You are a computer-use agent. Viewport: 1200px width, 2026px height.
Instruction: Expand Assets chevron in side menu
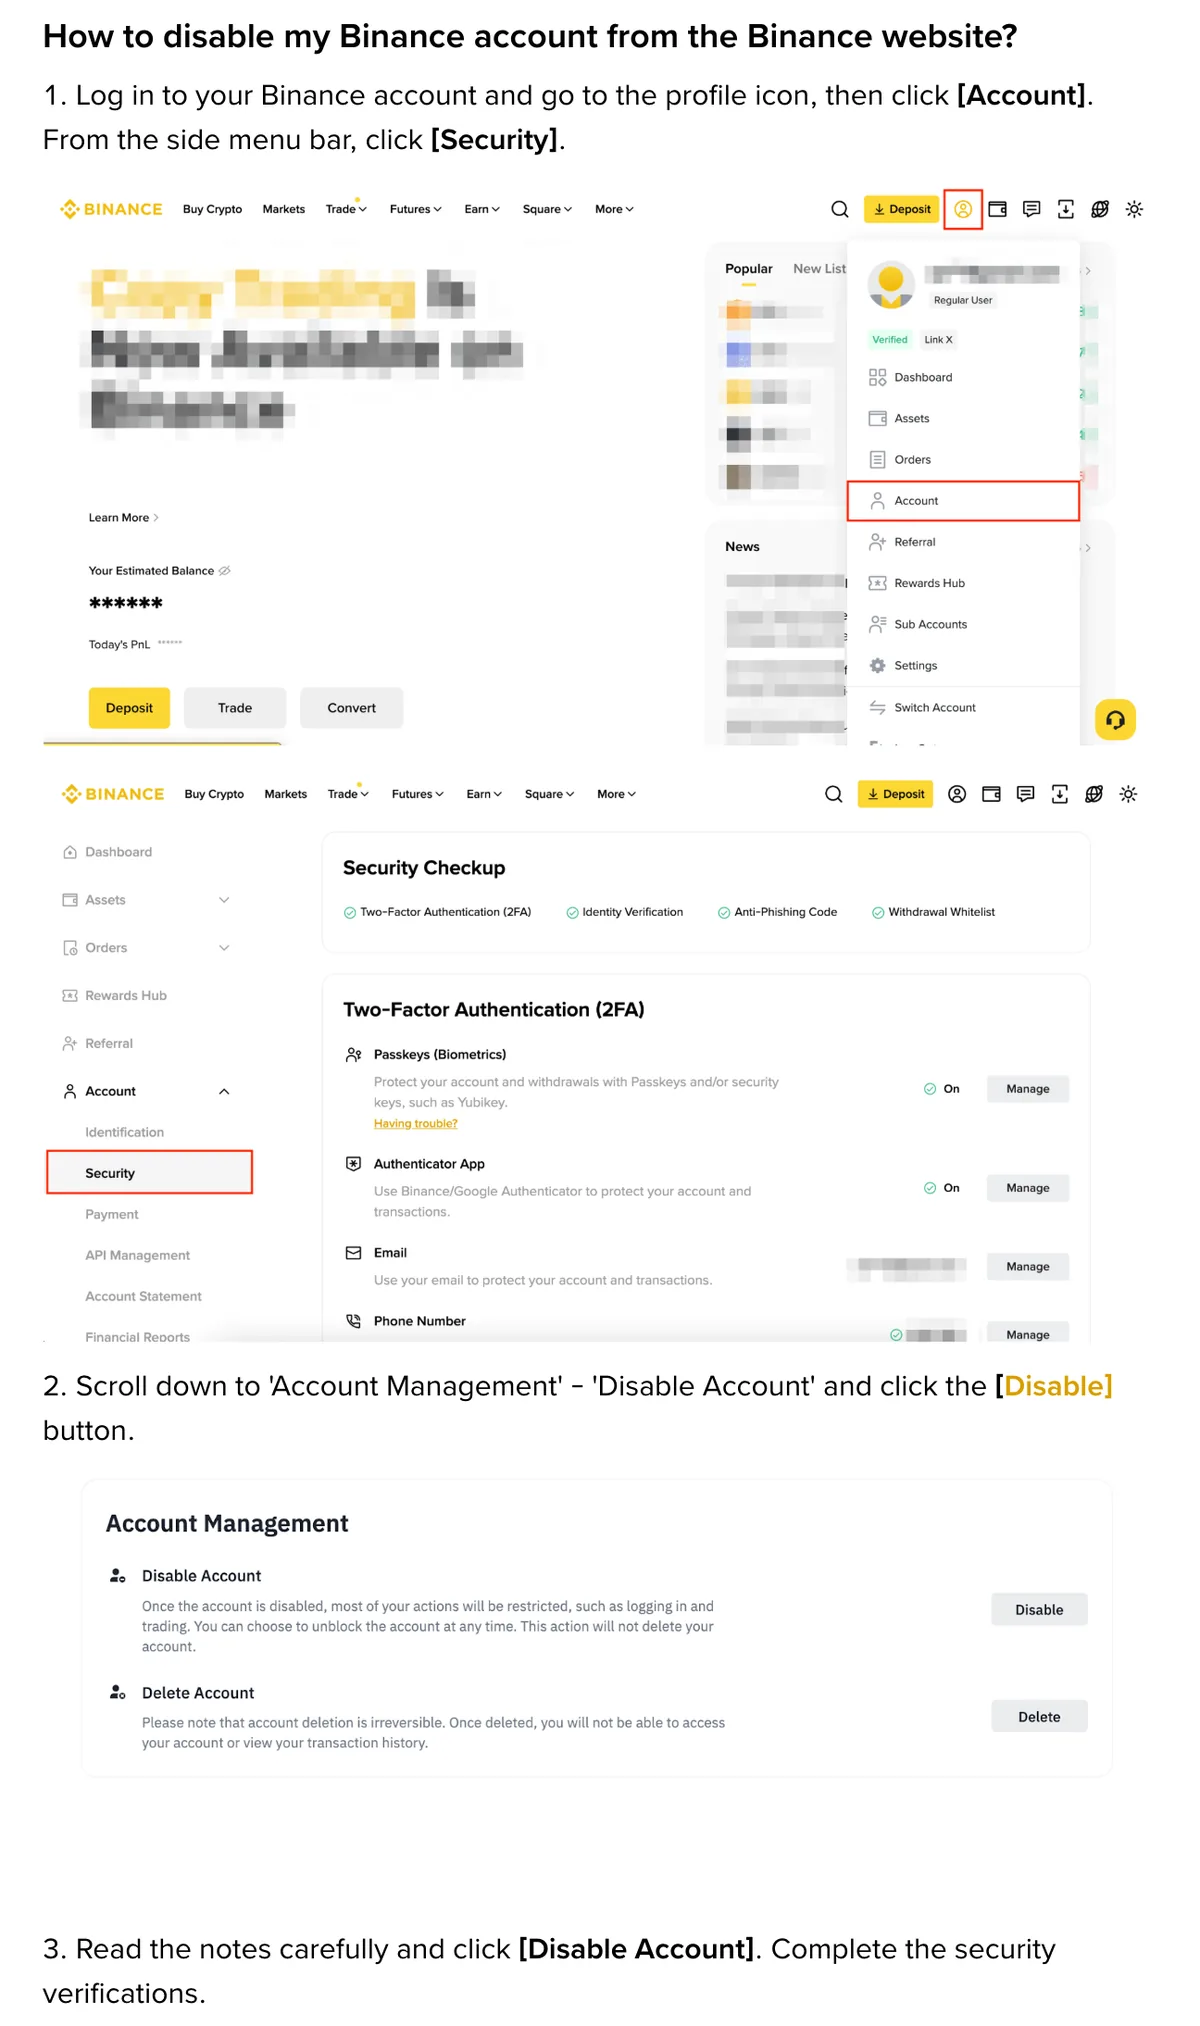tap(224, 900)
